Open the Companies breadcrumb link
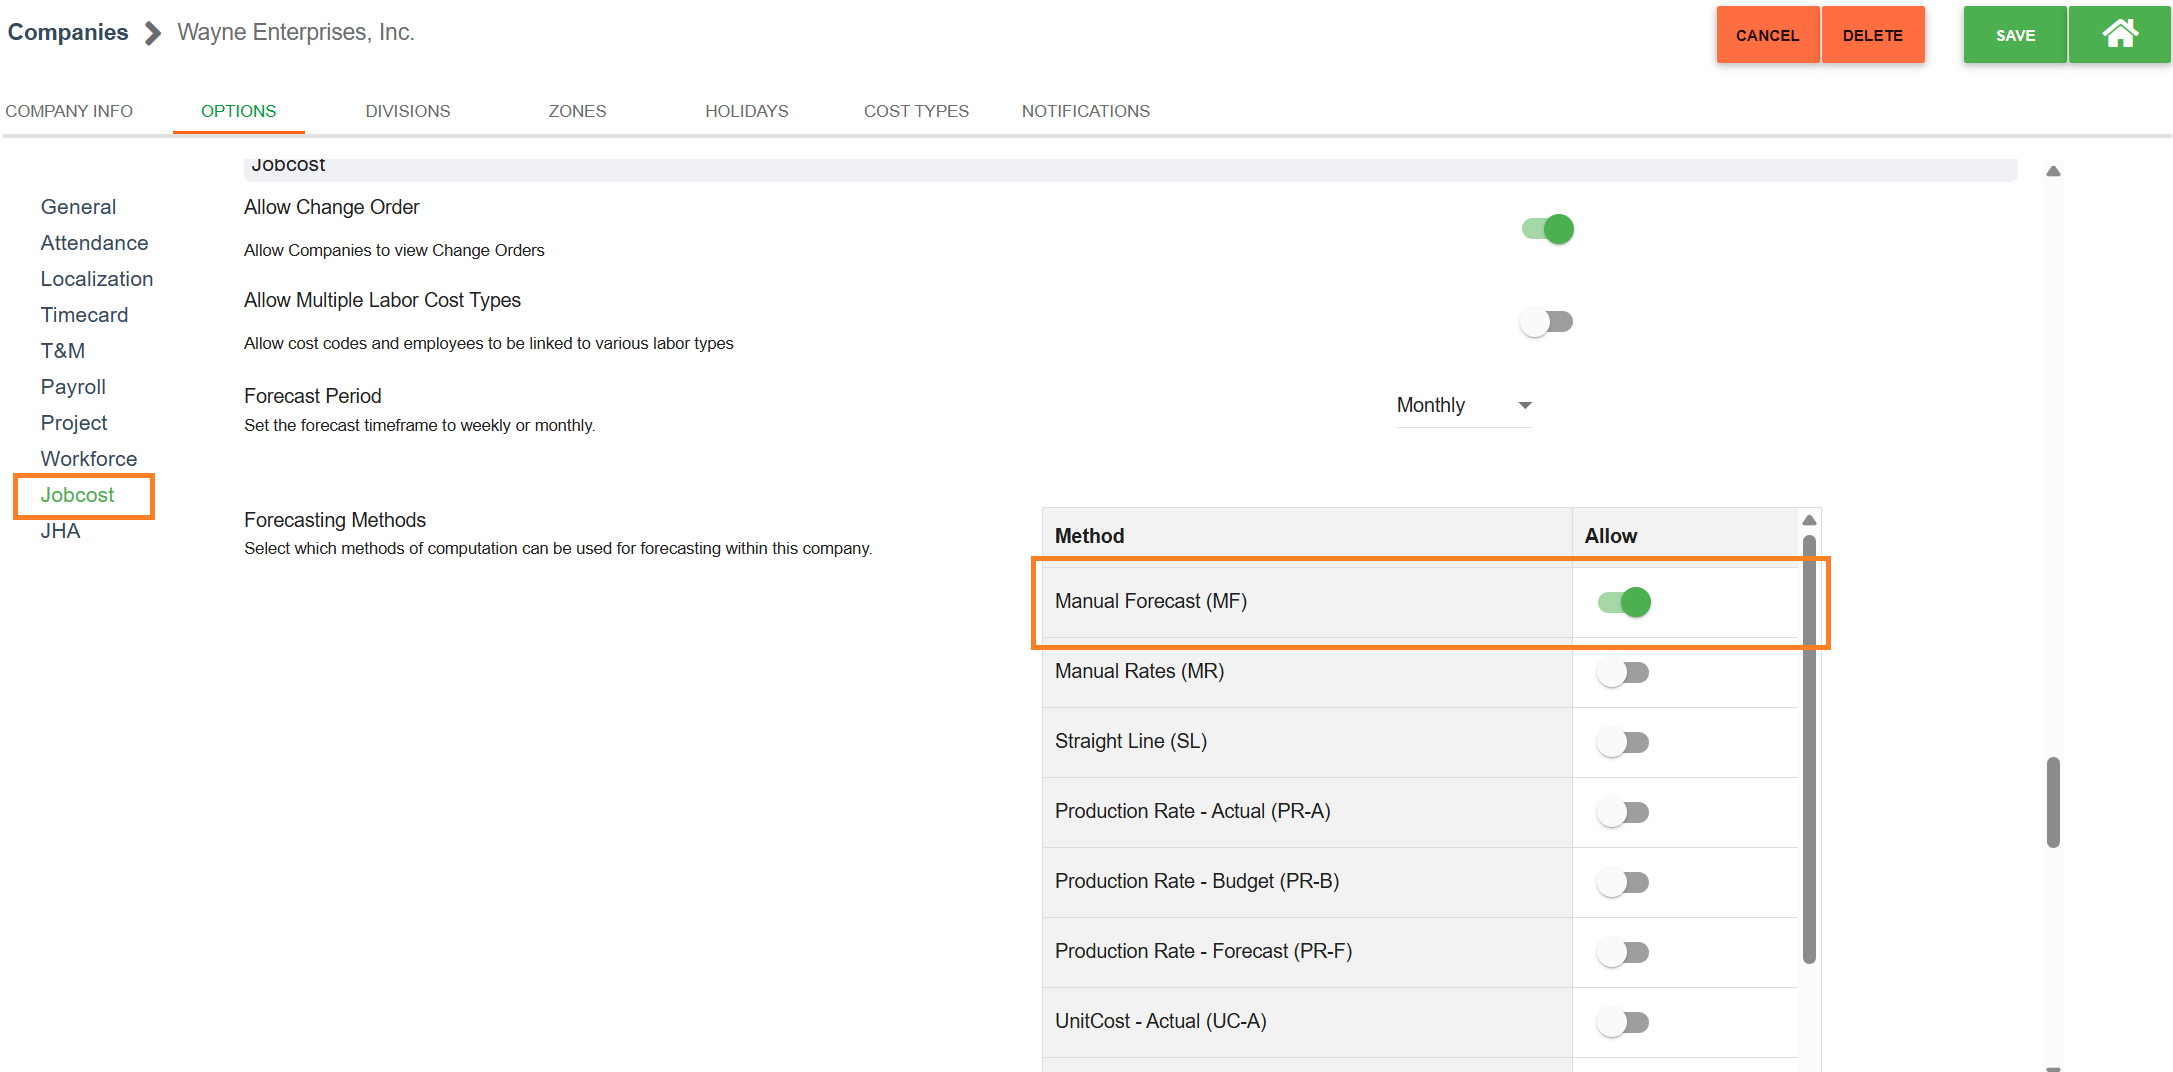The image size is (2173, 1072). pos(68,33)
